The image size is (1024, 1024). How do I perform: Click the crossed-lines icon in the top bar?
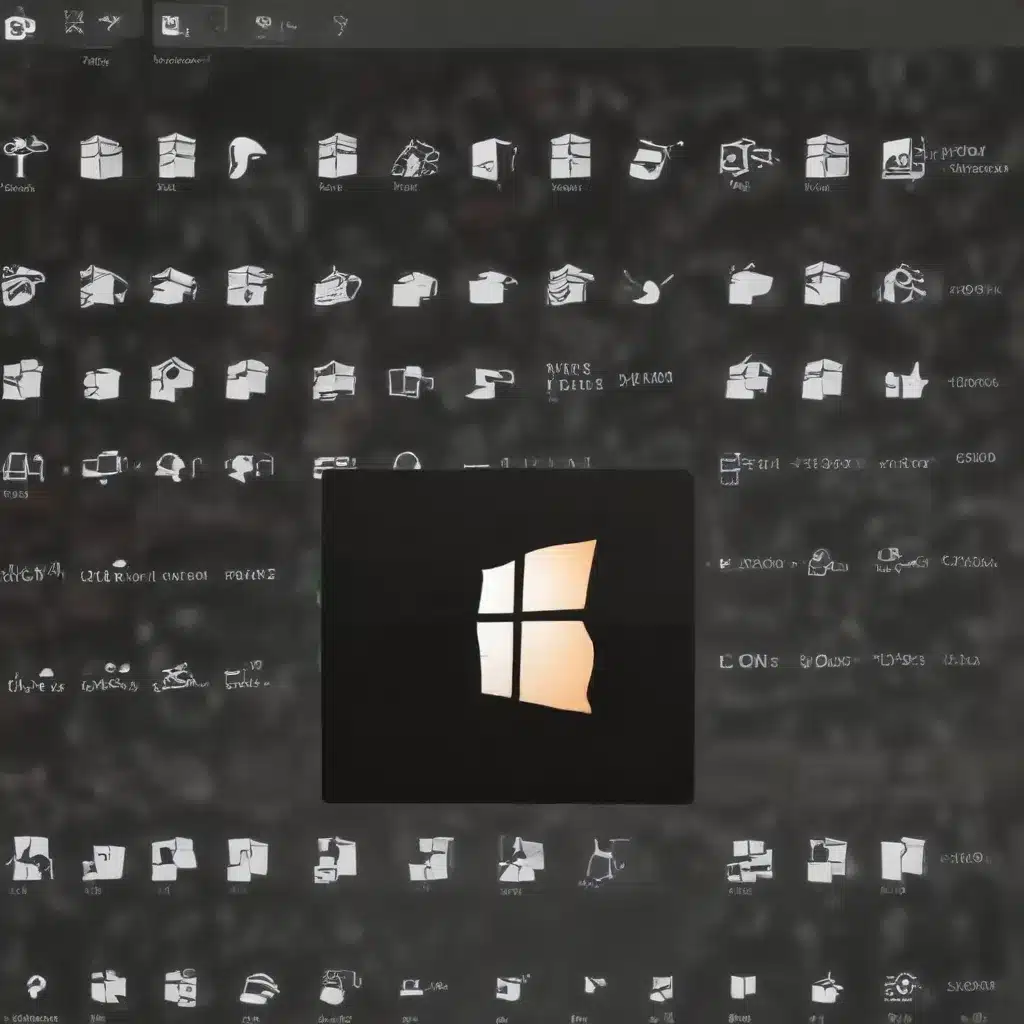point(74,23)
